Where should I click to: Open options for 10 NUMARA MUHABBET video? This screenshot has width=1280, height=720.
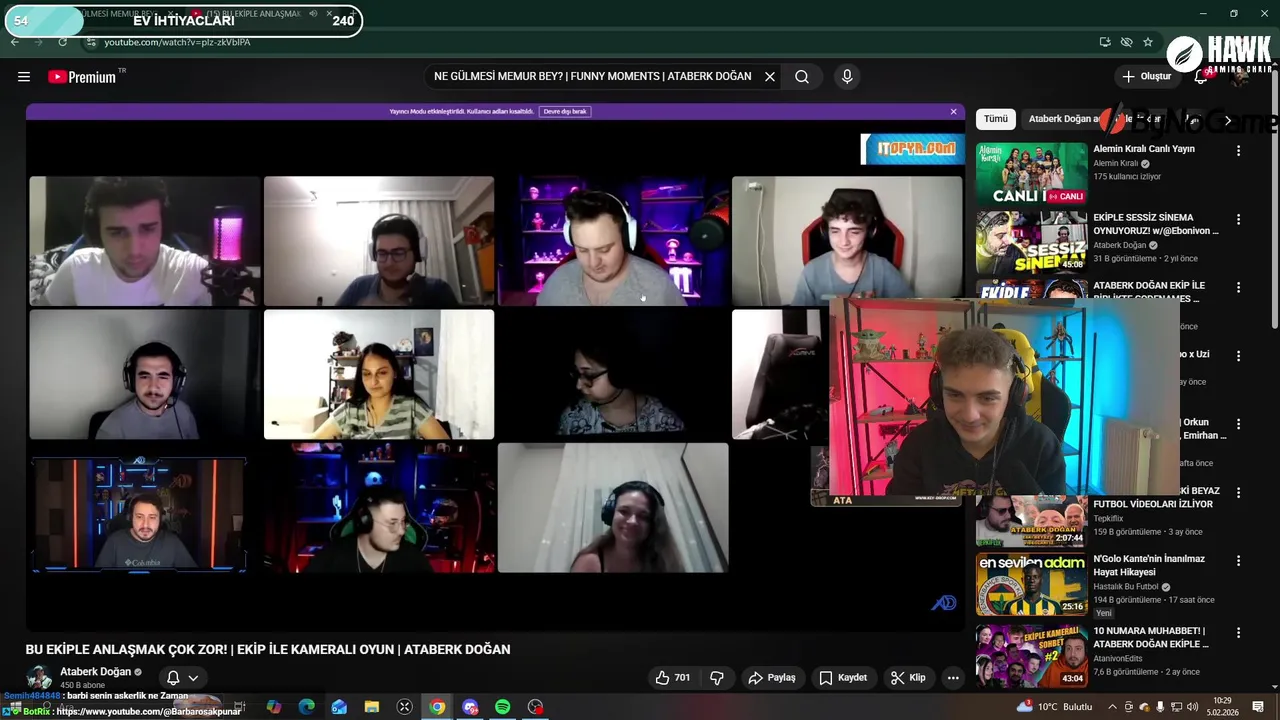(1238, 633)
